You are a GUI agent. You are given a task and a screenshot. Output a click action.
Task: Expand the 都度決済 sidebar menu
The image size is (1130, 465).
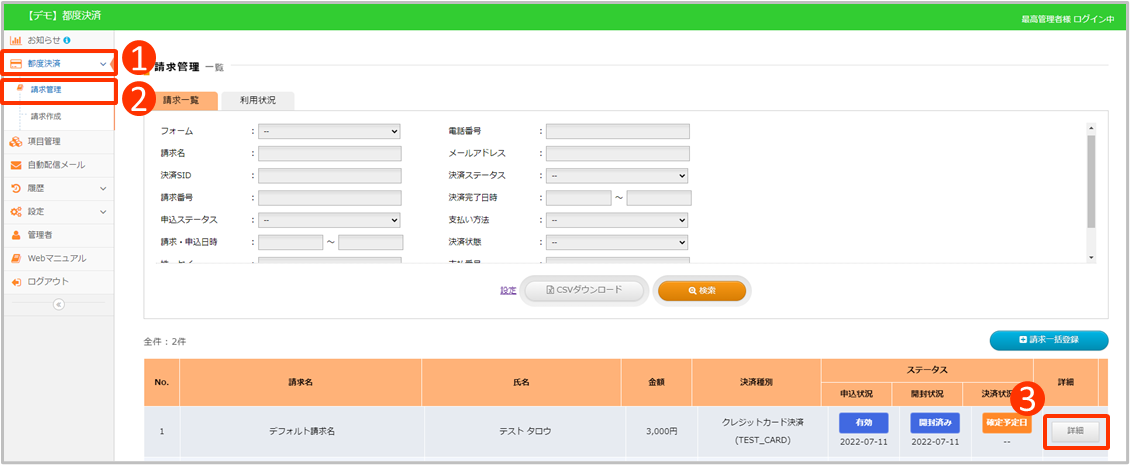[x=58, y=64]
